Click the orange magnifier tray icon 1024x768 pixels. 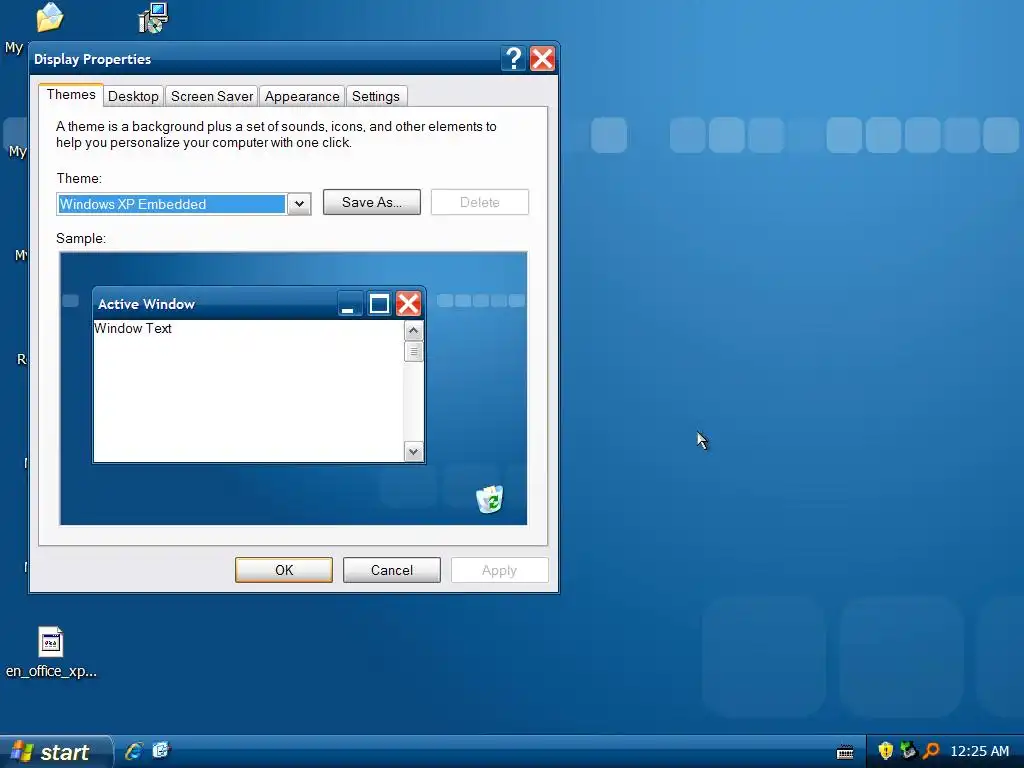[931, 750]
